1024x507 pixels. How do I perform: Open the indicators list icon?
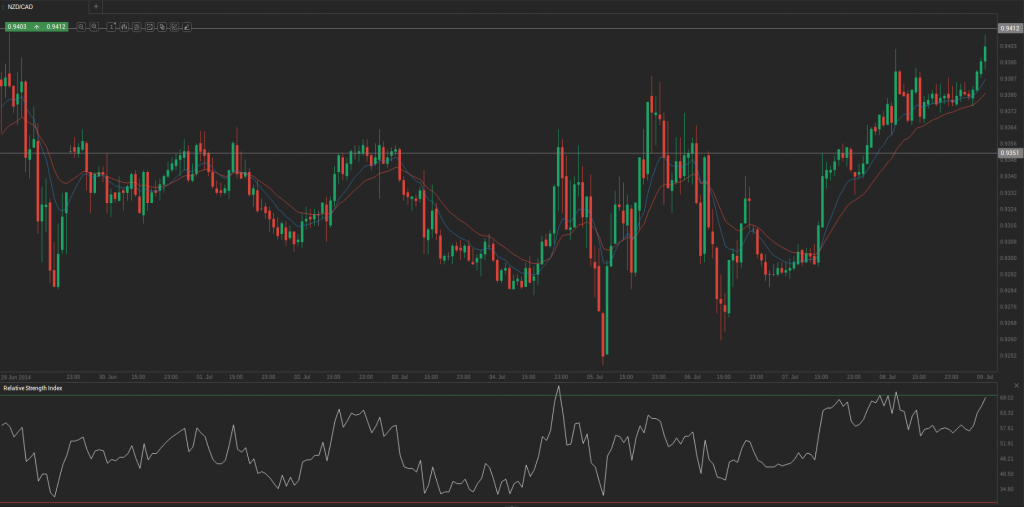(136, 26)
